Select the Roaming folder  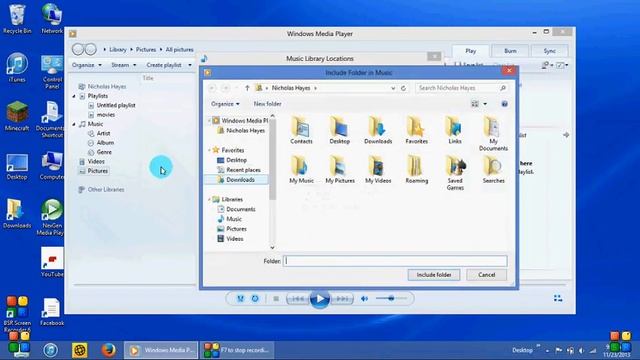click(416, 170)
